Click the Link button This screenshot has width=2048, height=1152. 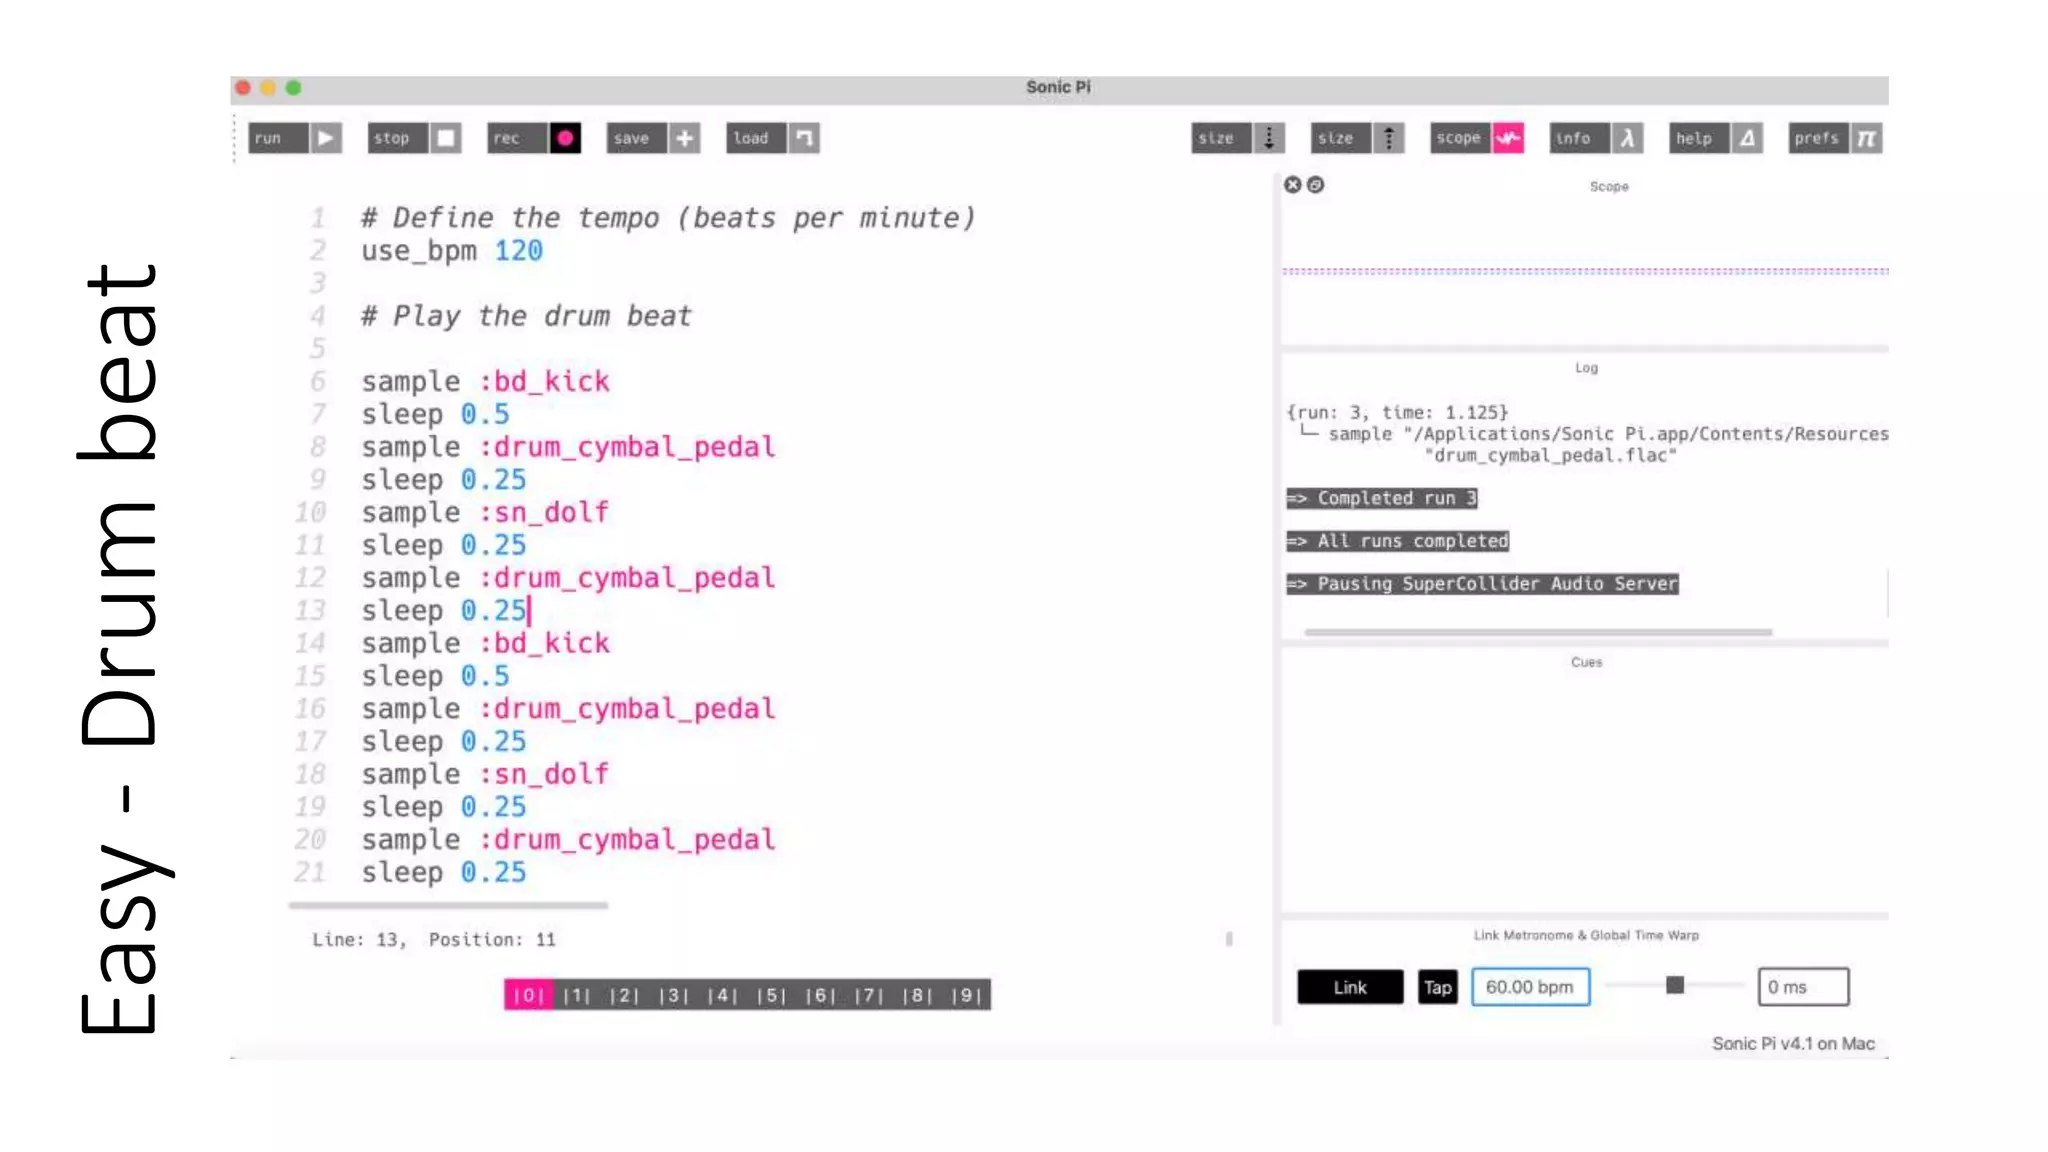pos(1349,987)
